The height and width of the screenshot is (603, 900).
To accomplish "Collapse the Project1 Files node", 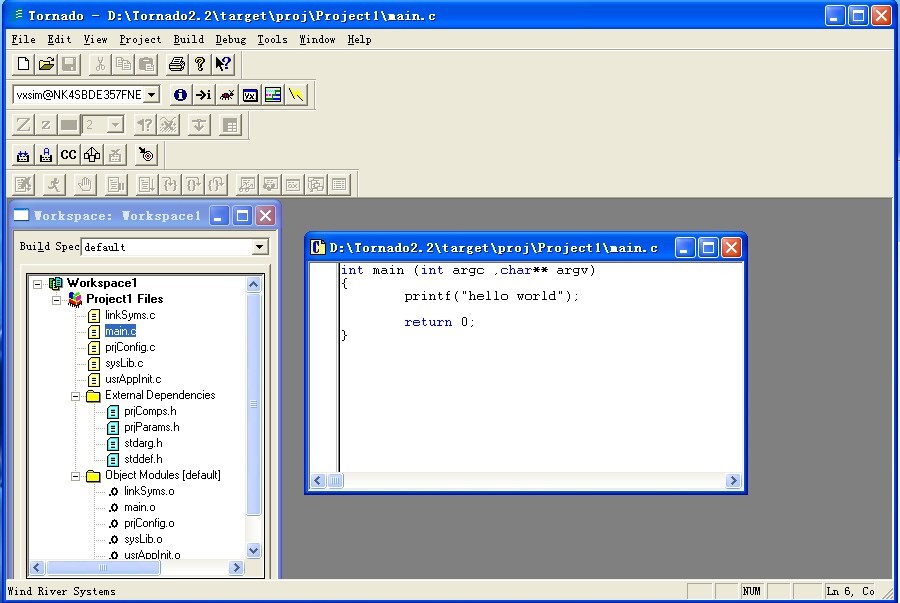I will (x=56, y=299).
